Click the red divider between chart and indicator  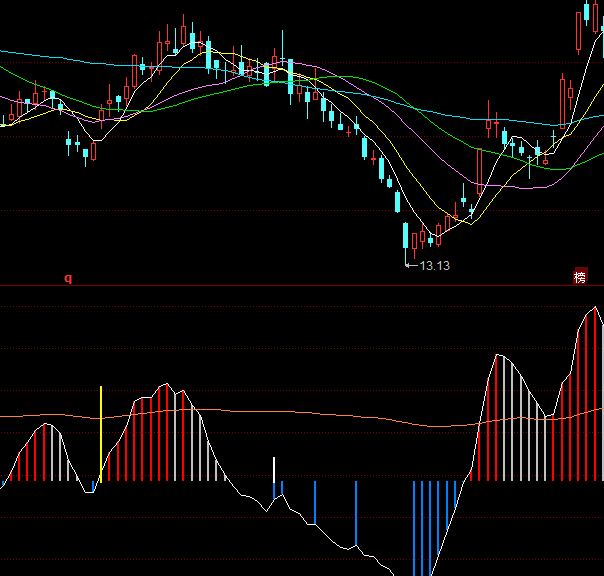click(x=300, y=283)
